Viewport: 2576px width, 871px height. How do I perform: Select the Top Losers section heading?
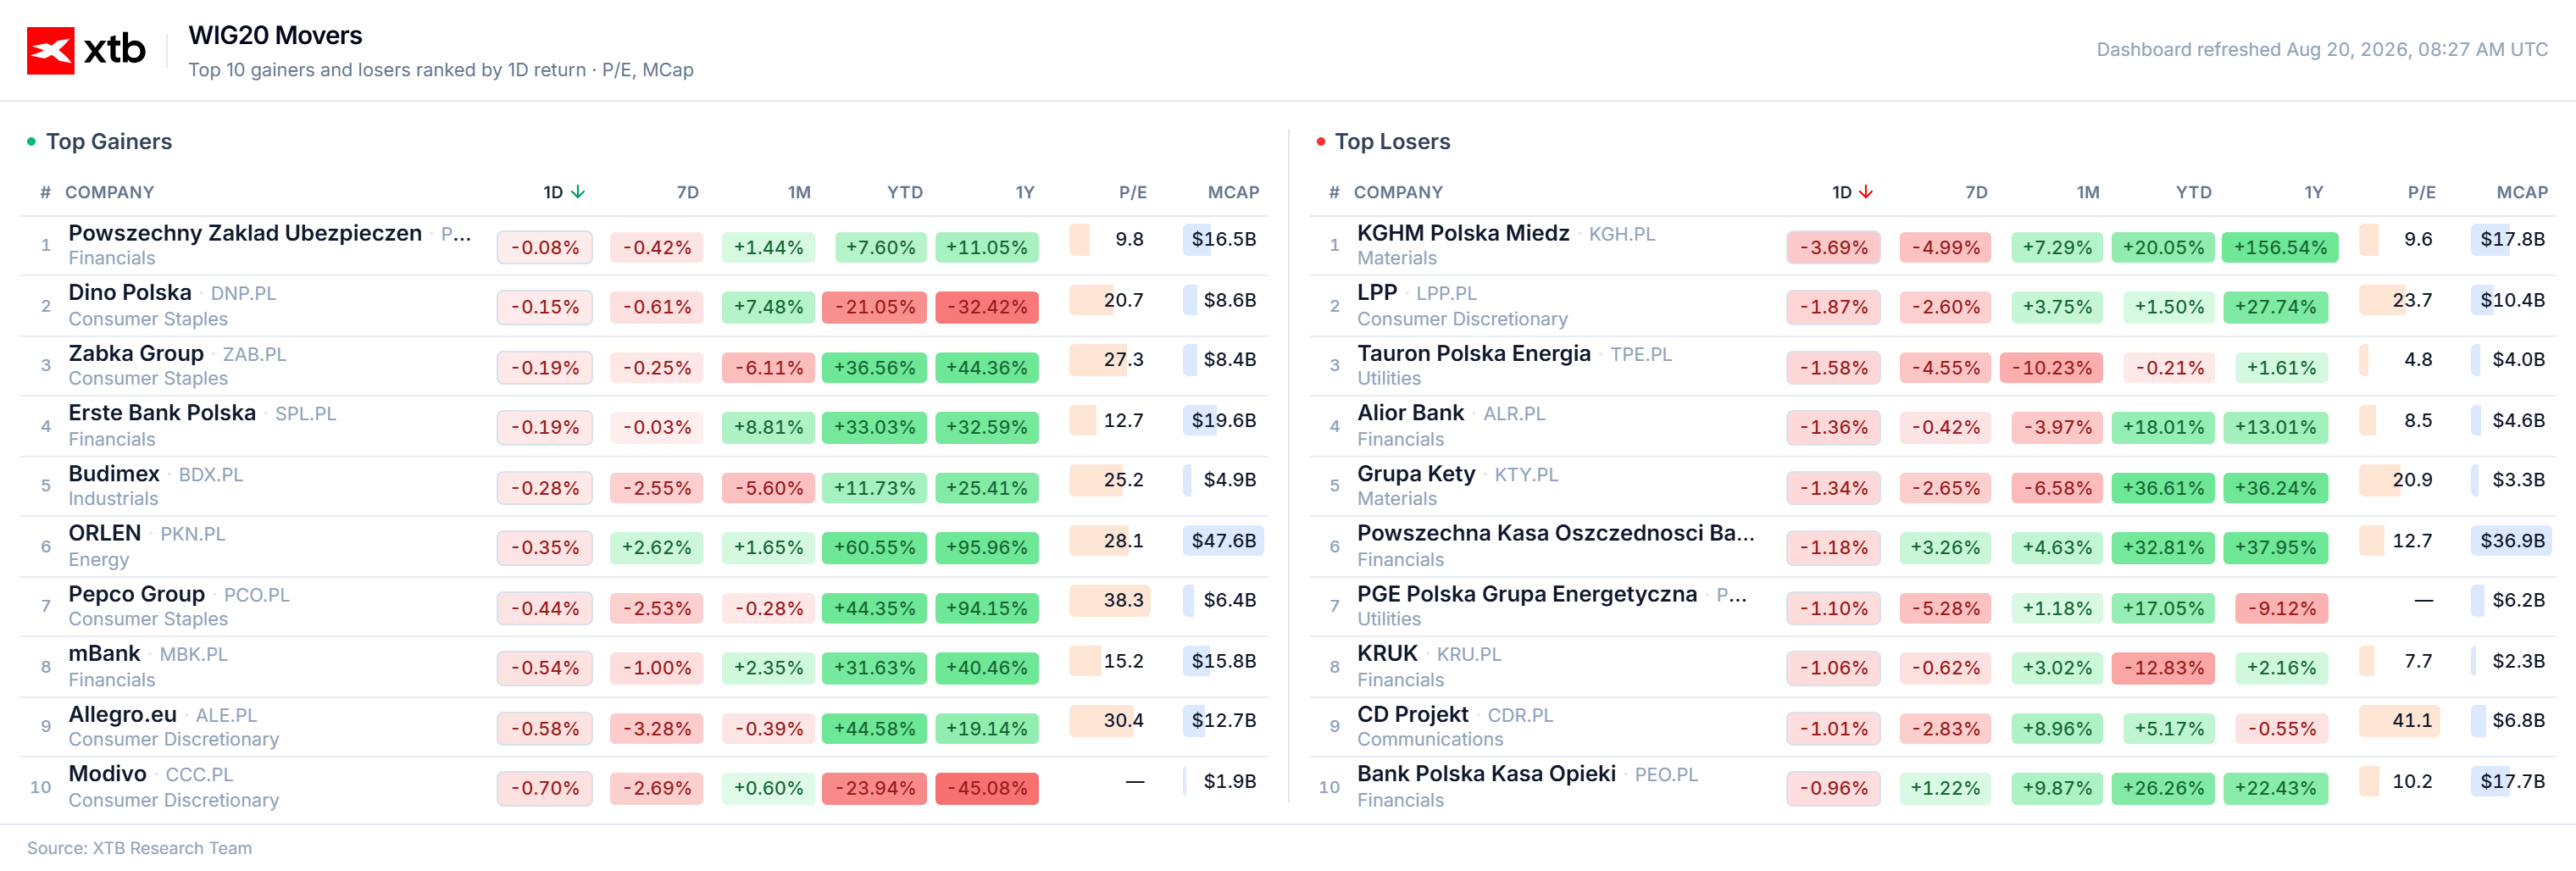(x=1392, y=142)
